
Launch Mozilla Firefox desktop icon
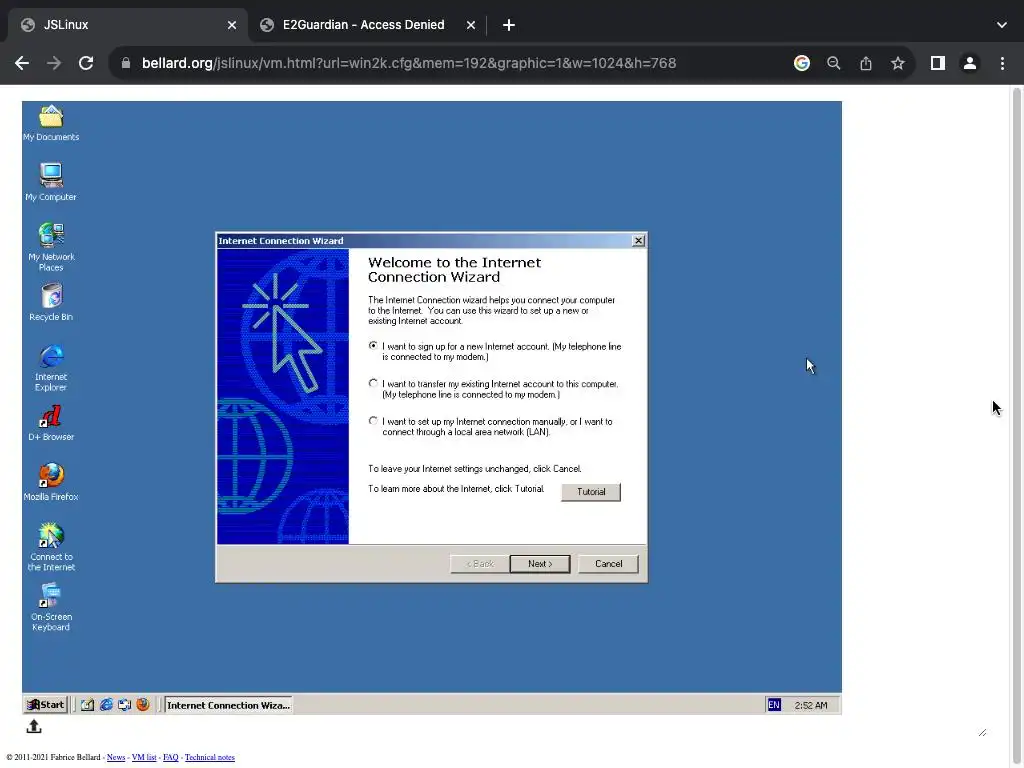[51, 482]
